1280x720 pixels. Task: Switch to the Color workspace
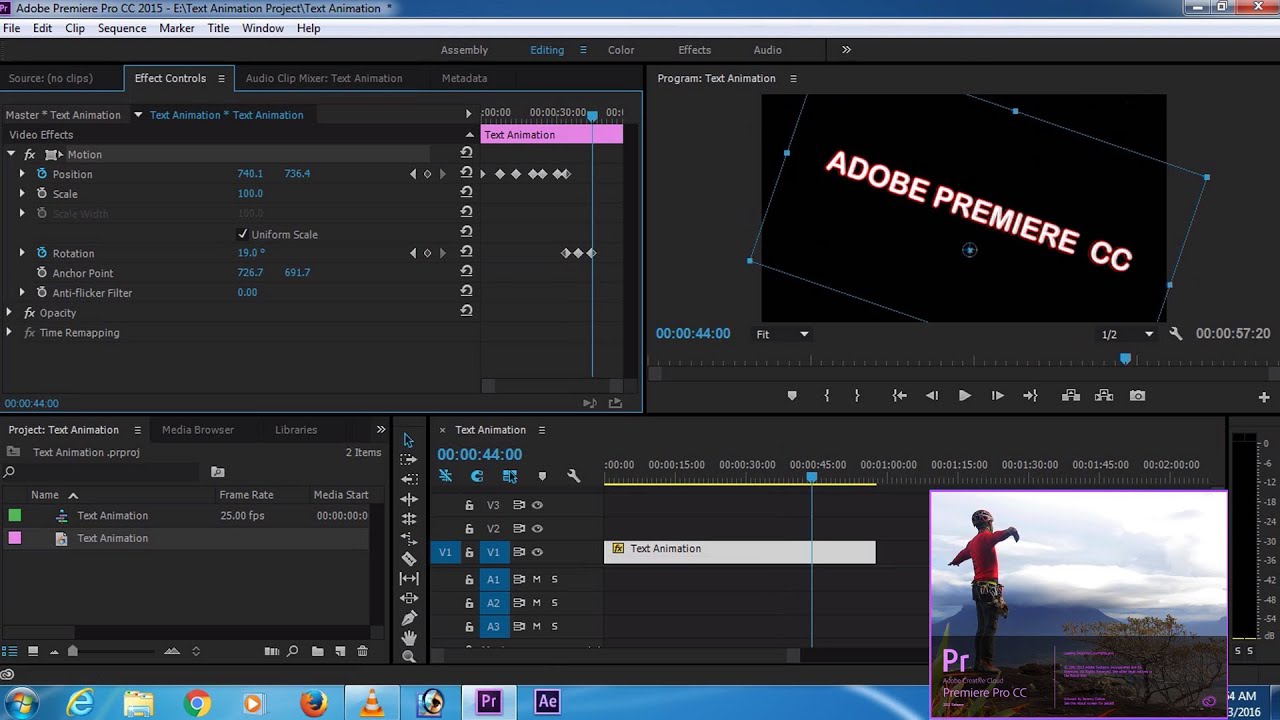tap(621, 50)
